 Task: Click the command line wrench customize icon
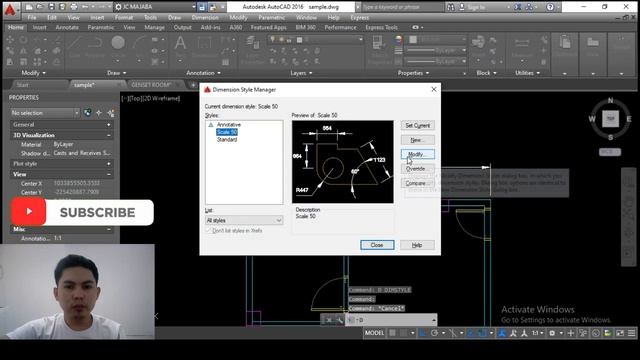(x=339, y=320)
